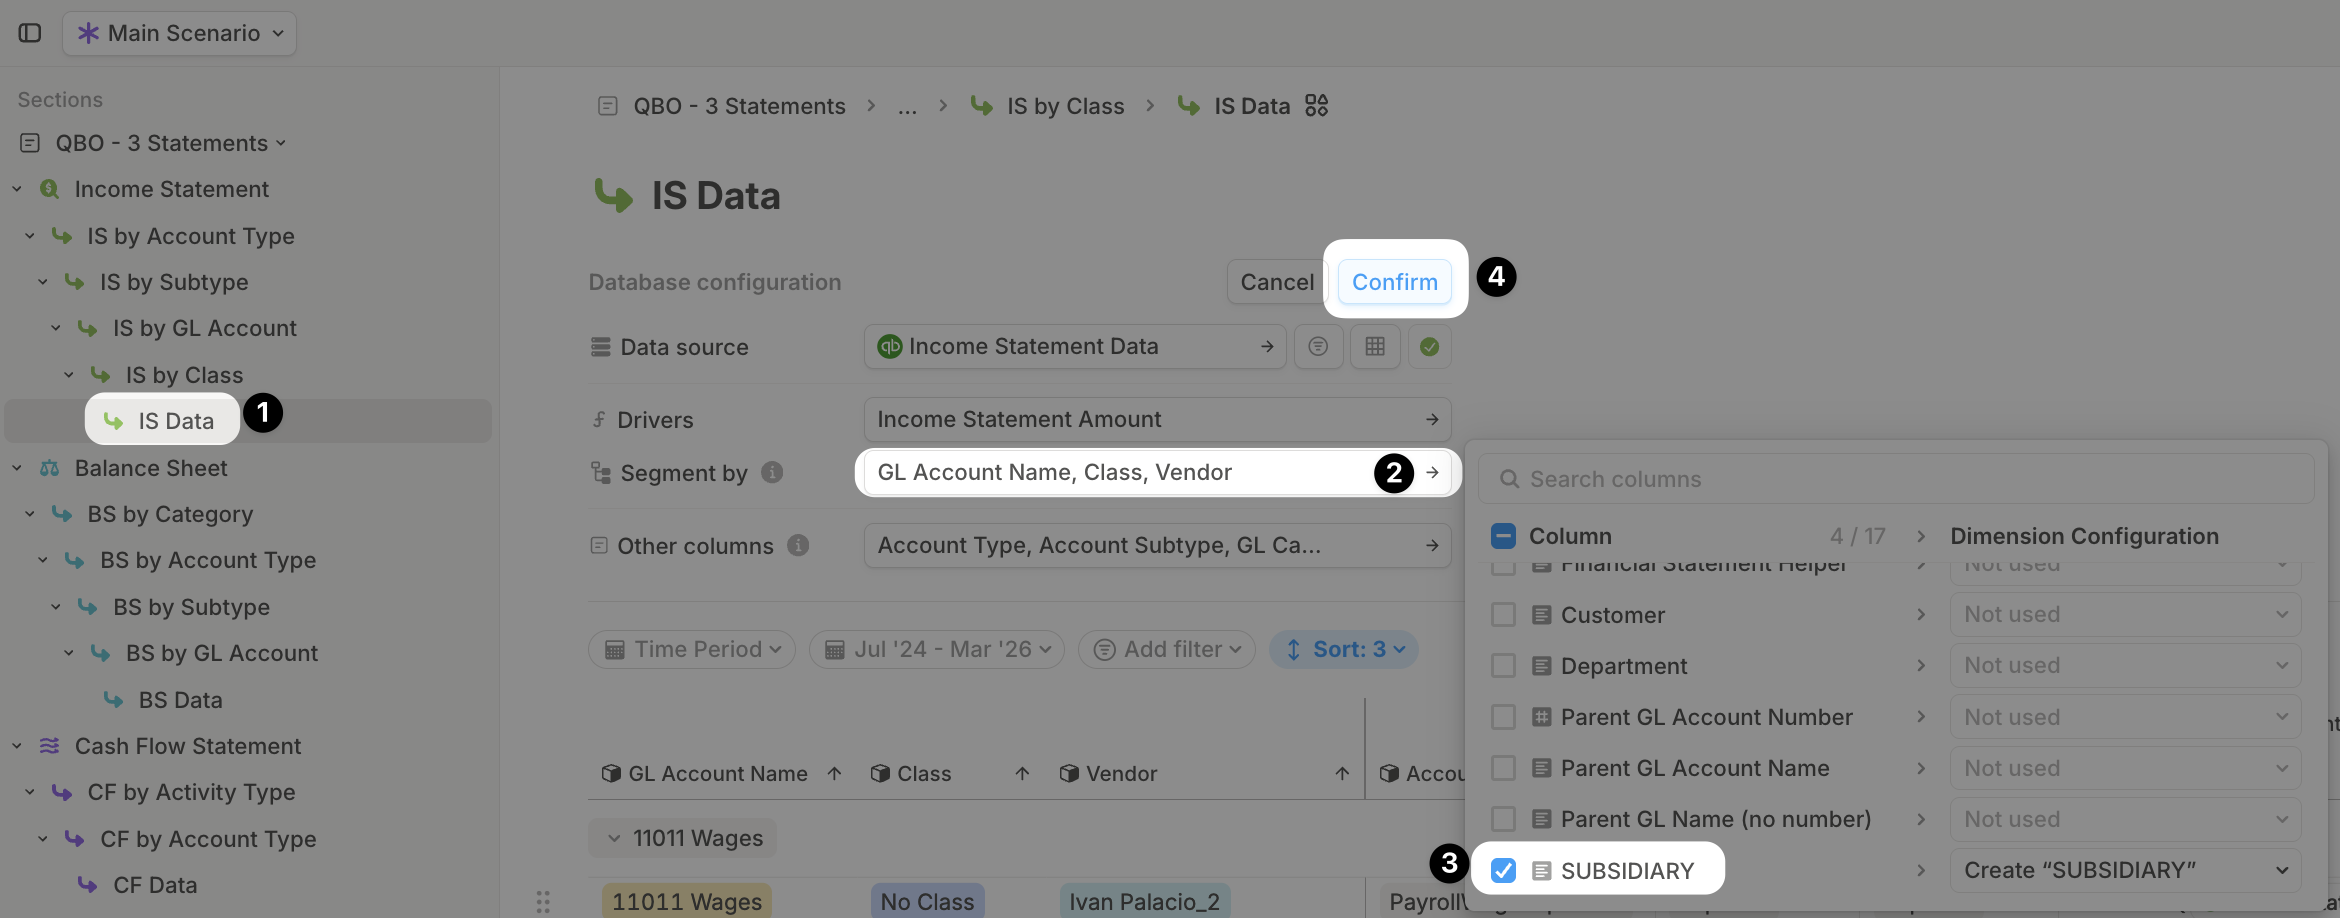Uncheck the SUBSIDIARY column checkbox
Viewport: 2340px width, 918px height.
pos(1503,870)
